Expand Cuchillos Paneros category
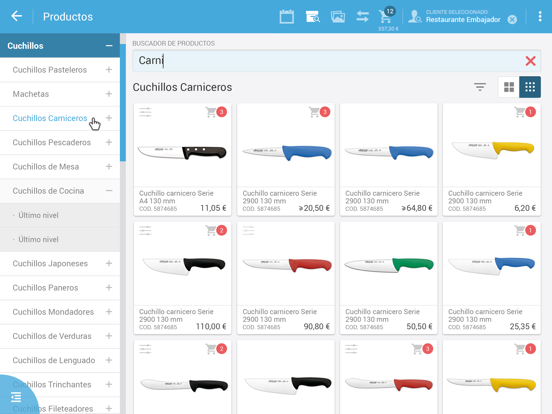This screenshot has height=414, width=552. (x=109, y=288)
